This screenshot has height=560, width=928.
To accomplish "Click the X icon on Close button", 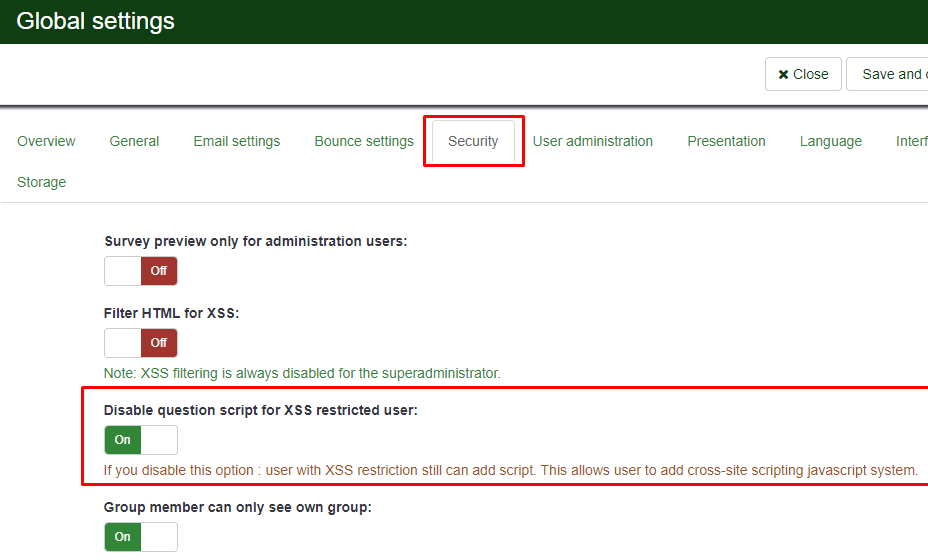I will point(784,74).
